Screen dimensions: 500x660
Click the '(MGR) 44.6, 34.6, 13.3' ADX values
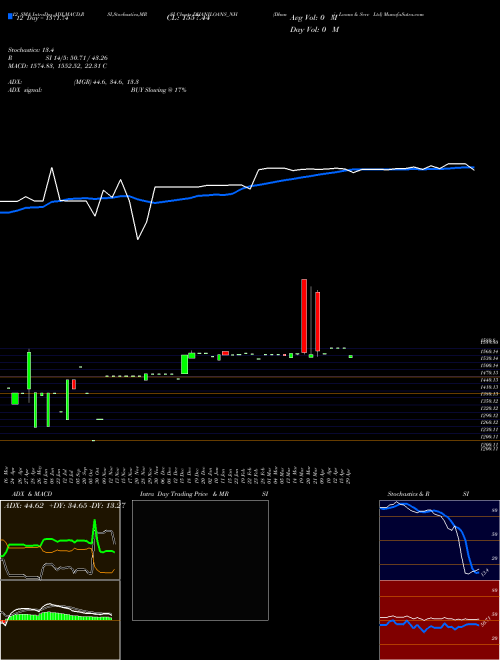click(106, 82)
